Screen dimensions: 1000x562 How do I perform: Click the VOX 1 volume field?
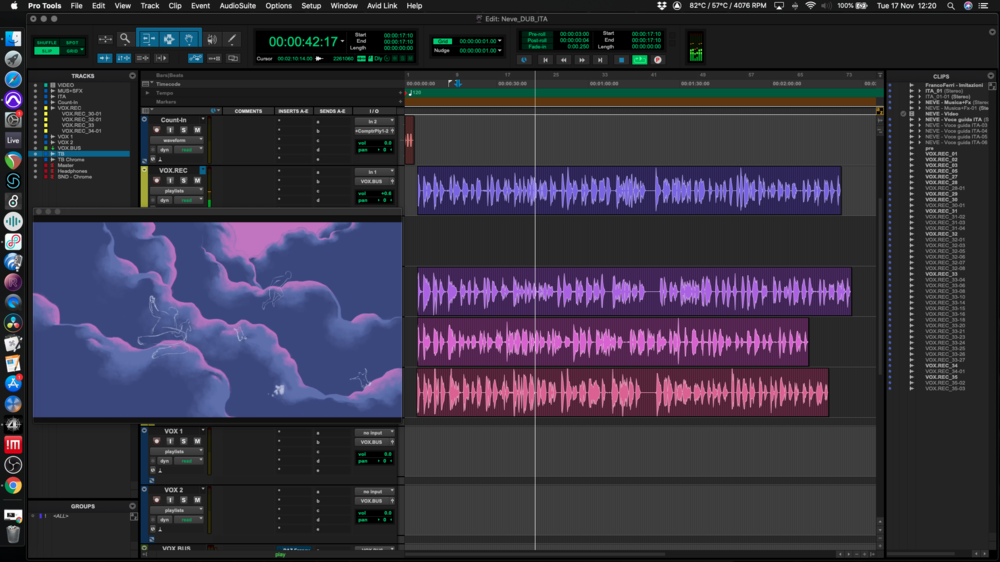(374, 454)
